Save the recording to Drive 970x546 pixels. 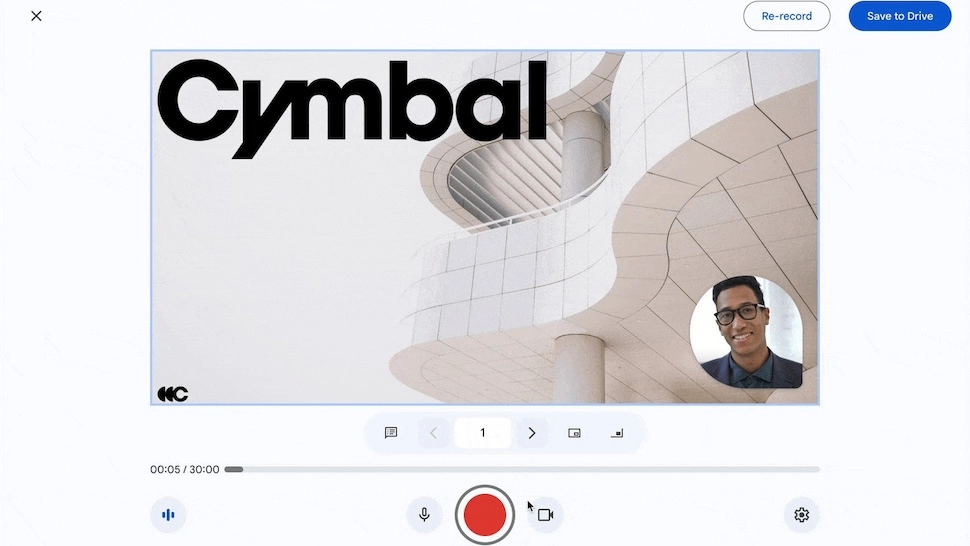click(x=899, y=16)
